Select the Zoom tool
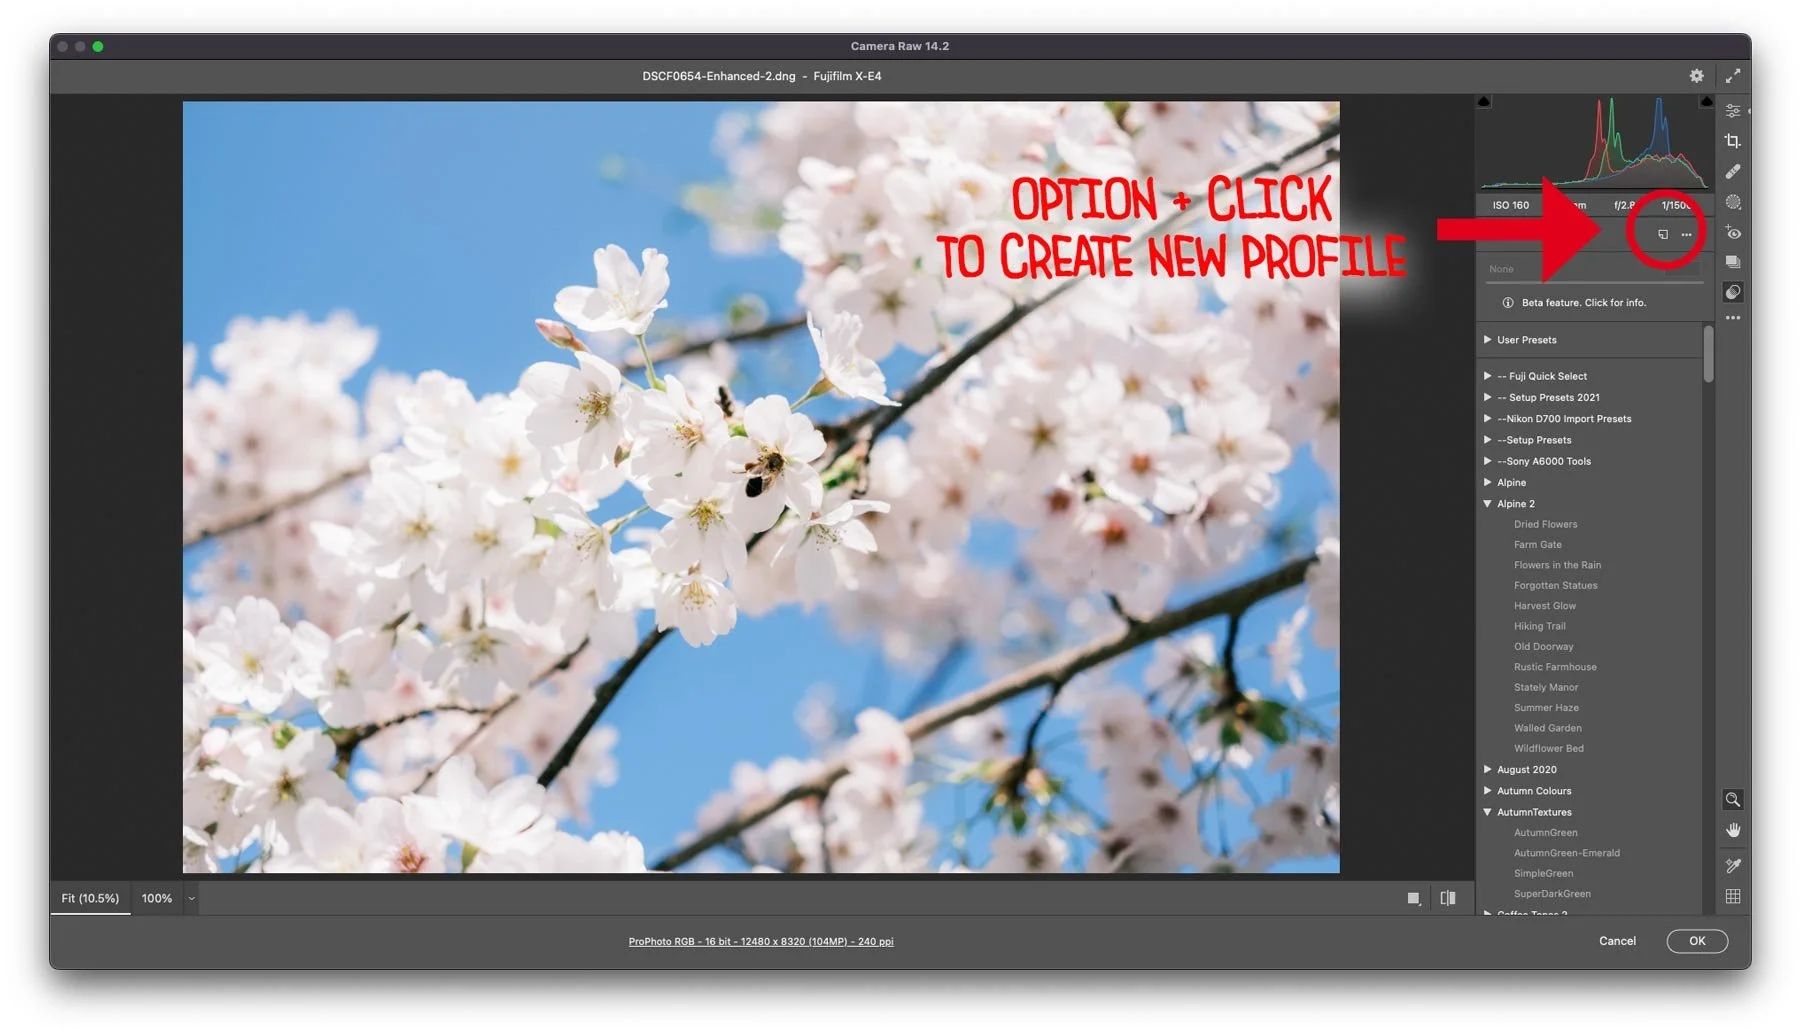The height and width of the screenshot is (1034, 1800). [x=1733, y=799]
